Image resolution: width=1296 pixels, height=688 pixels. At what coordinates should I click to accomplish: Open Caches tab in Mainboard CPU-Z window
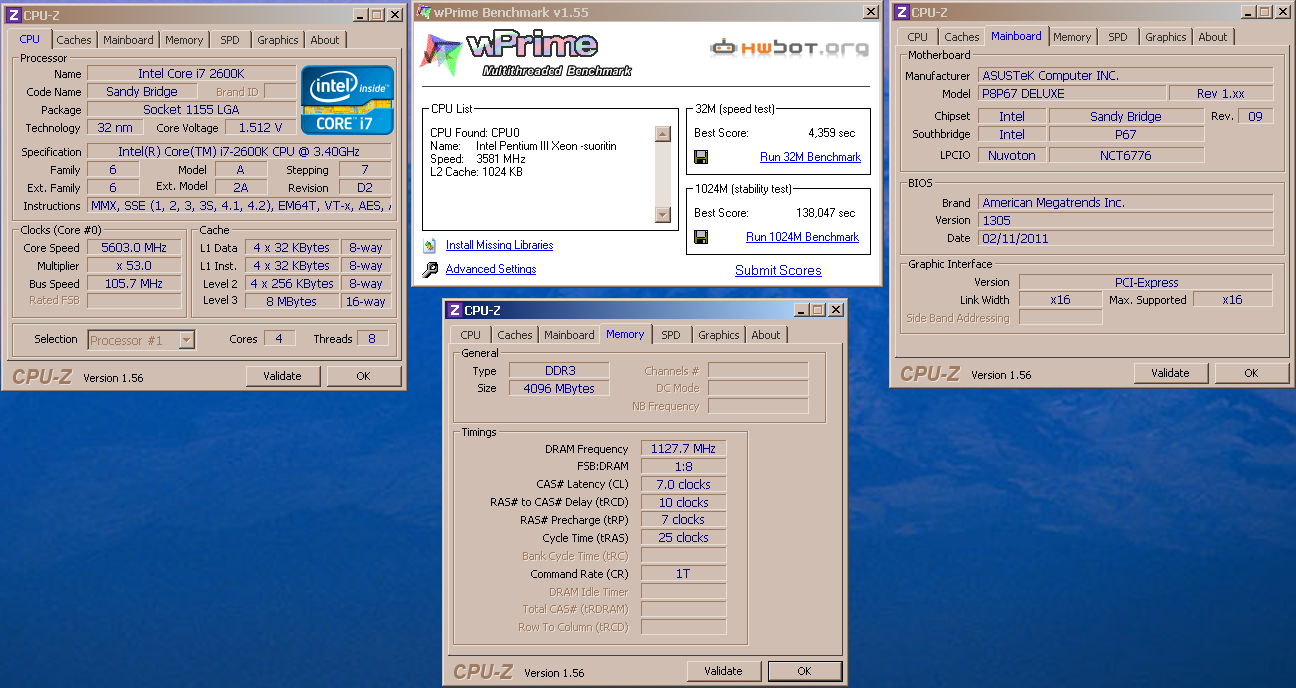point(962,37)
